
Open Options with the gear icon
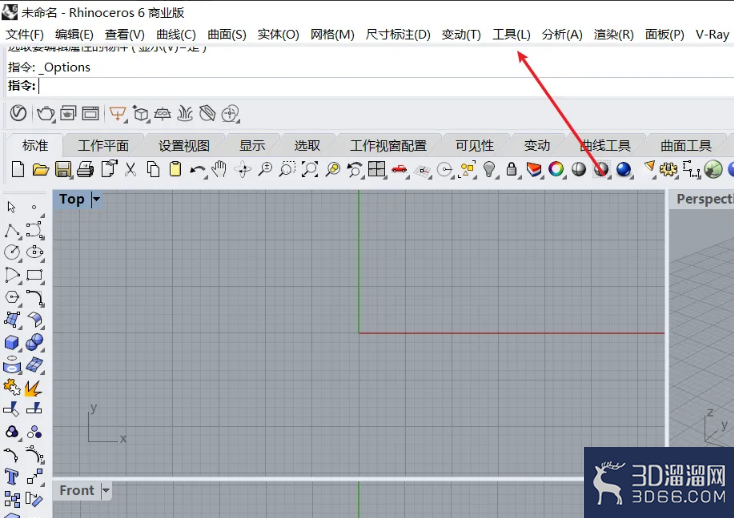(668, 169)
